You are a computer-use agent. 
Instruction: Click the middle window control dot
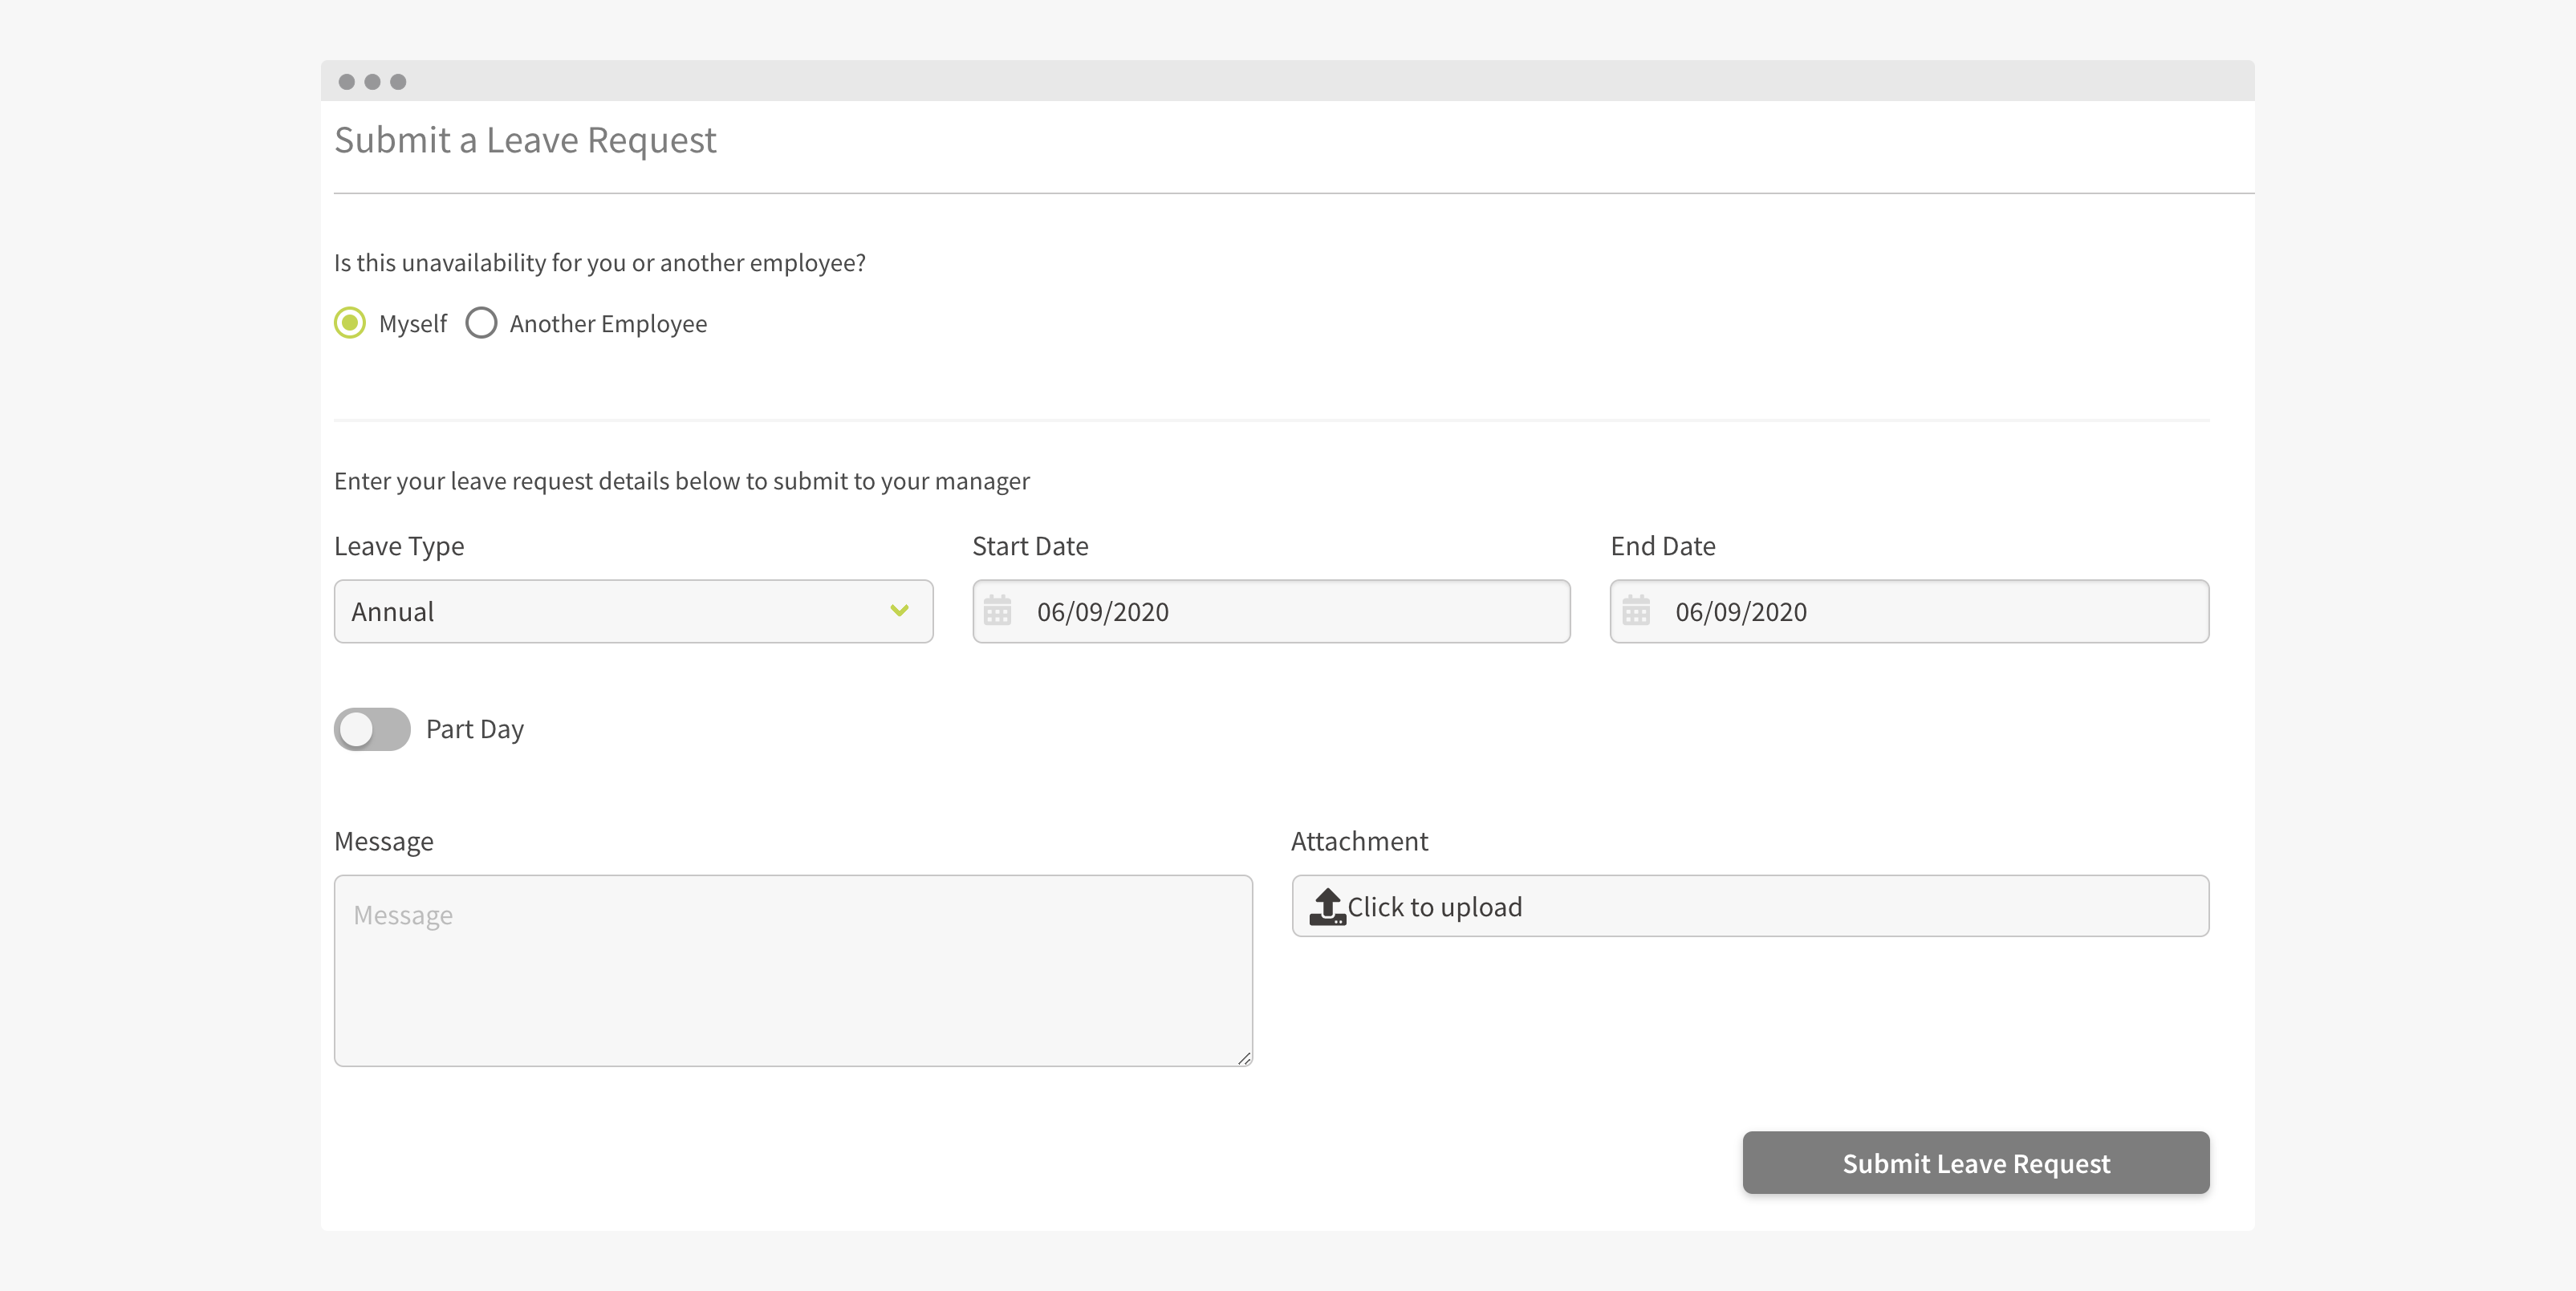coord(372,82)
